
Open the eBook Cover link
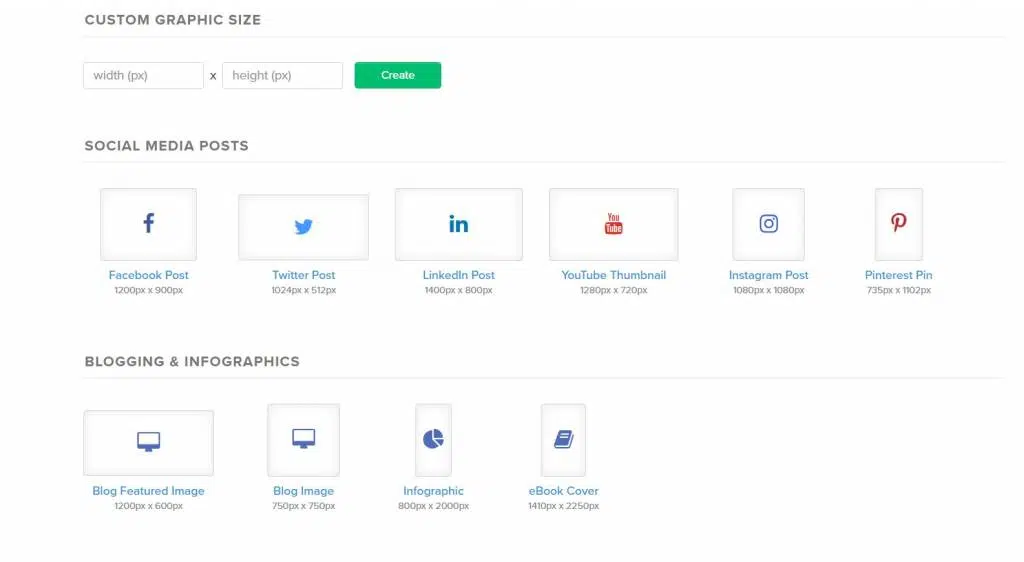coord(563,491)
